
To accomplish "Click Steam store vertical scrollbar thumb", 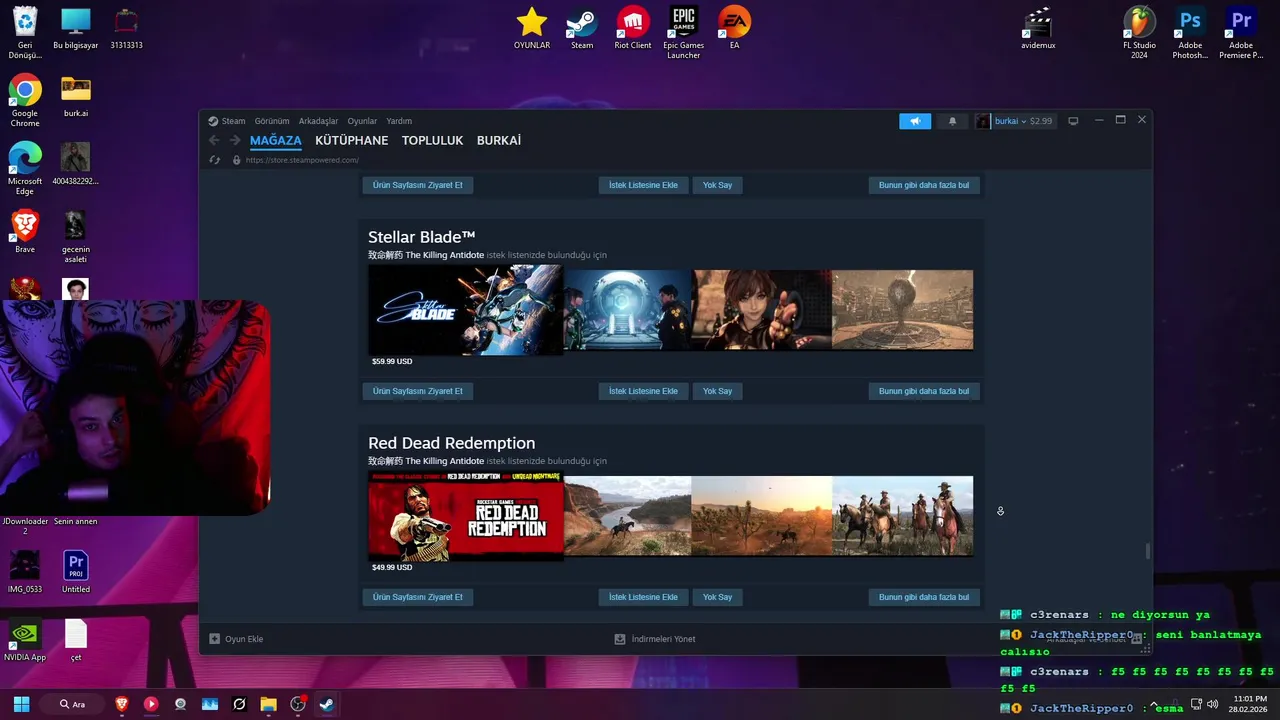I will click(1147, 551).
